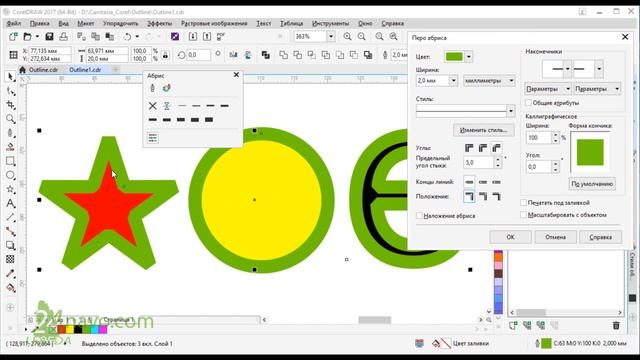Screen dimensions: 640x360
Task: Open the Макет menu
Action: 86,23
